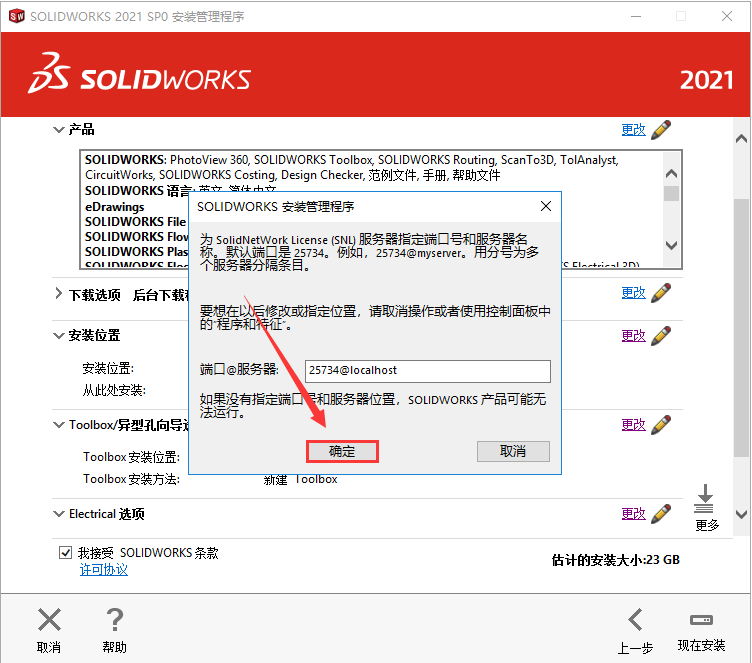
Task: Click the pencil icon in Toolbox row
Action: coord(661,425)
